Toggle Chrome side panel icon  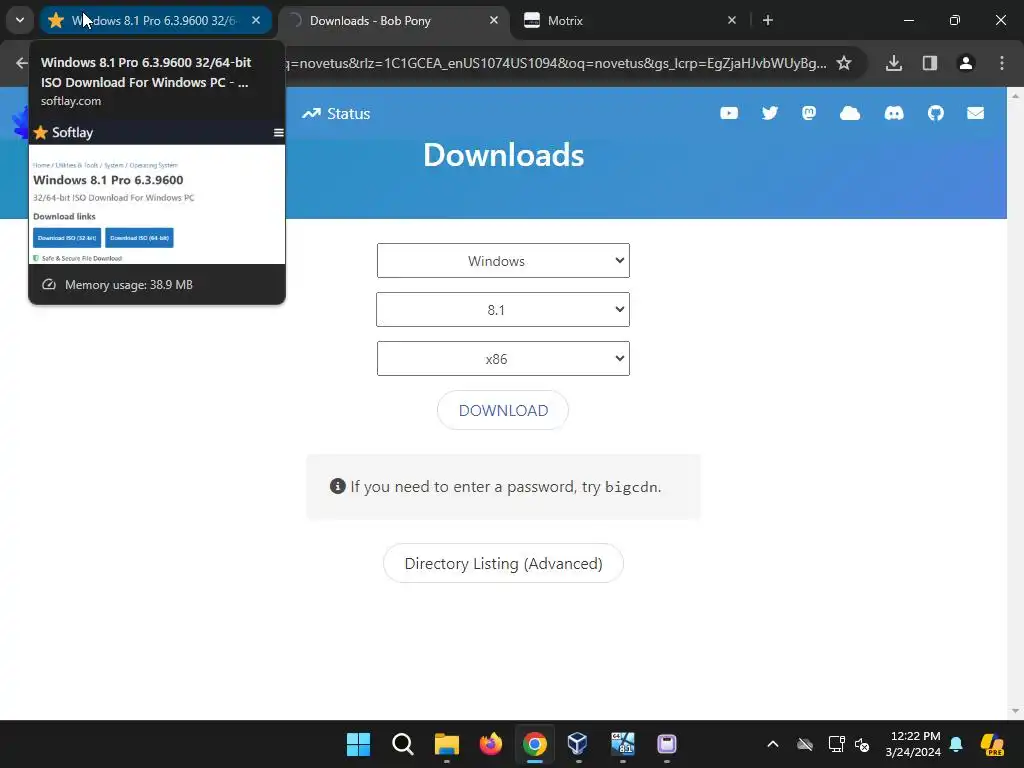pos(930,63)
